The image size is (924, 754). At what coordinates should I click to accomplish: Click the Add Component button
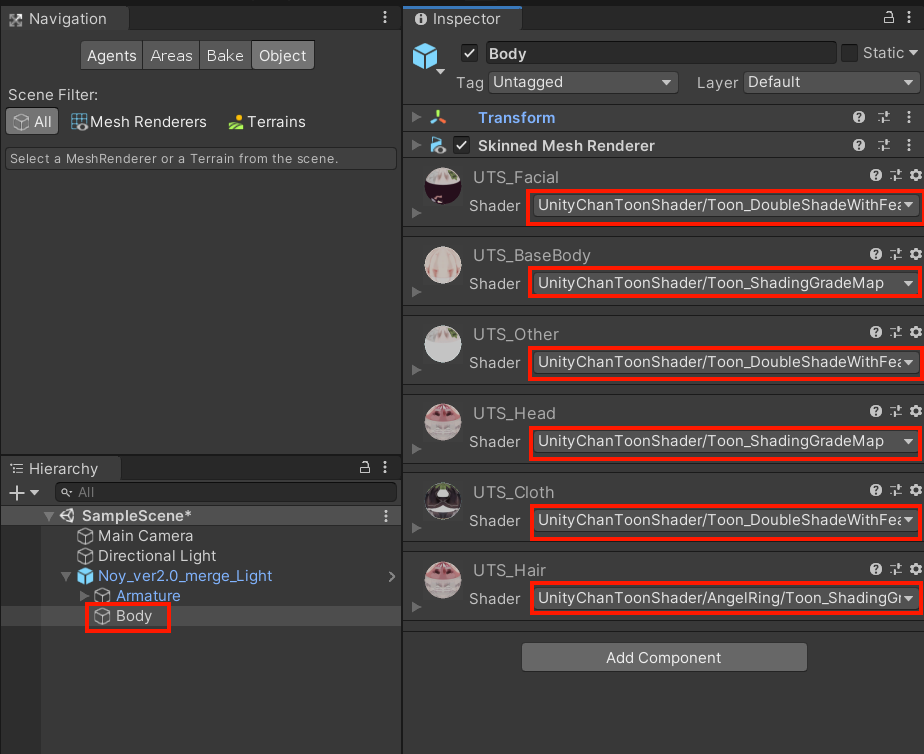[664, 657]
